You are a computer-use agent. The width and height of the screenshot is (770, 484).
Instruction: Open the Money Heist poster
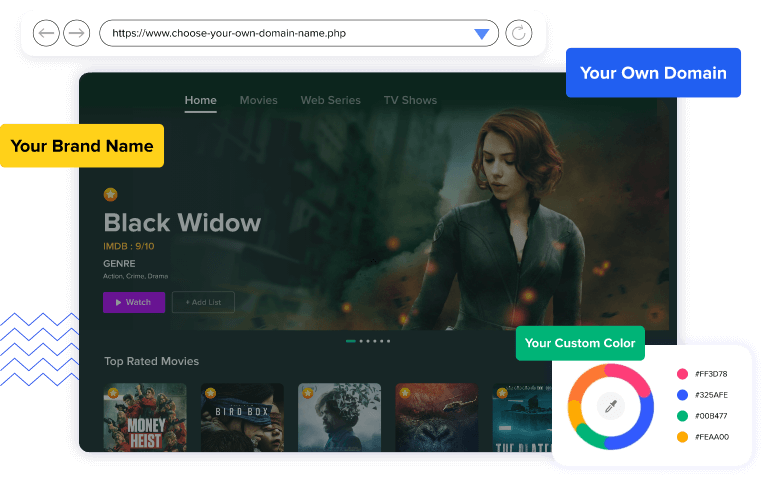point(145,417)
